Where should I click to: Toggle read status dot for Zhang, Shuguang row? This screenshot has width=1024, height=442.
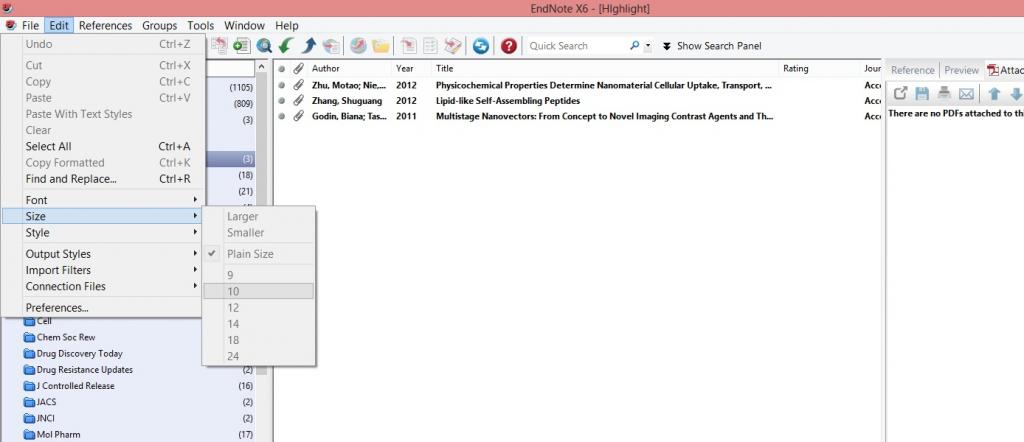(281, 101)
